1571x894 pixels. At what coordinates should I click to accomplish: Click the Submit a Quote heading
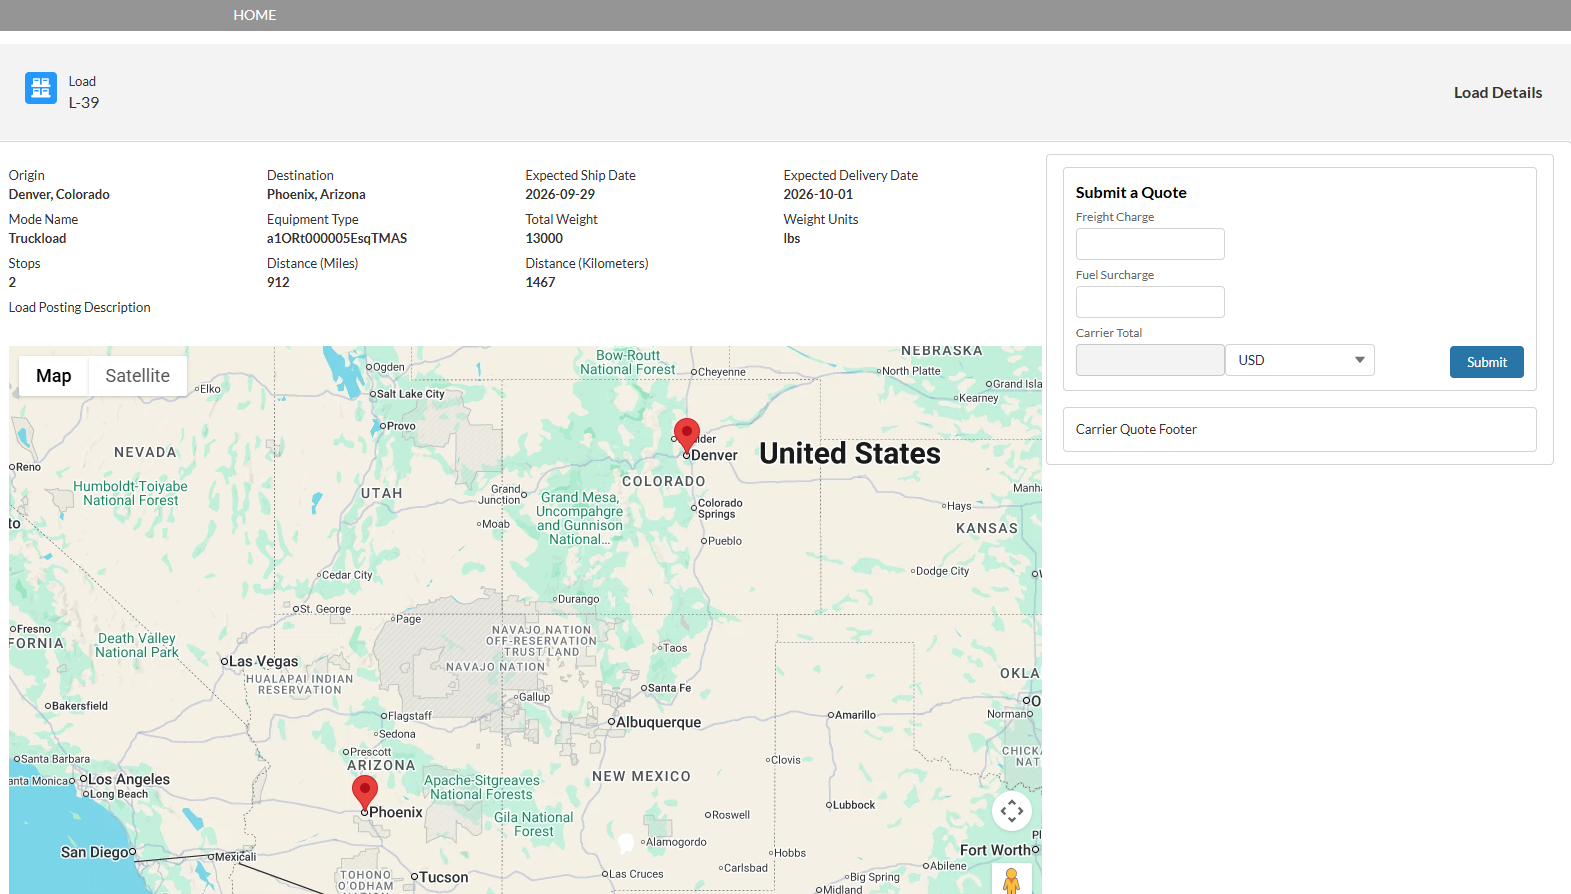1131,192
